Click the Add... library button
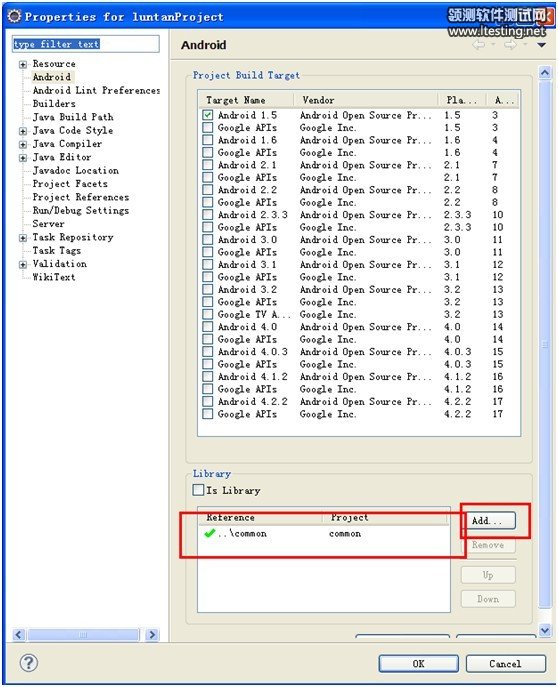Screen dimensions: 558x687 point(488,521)
